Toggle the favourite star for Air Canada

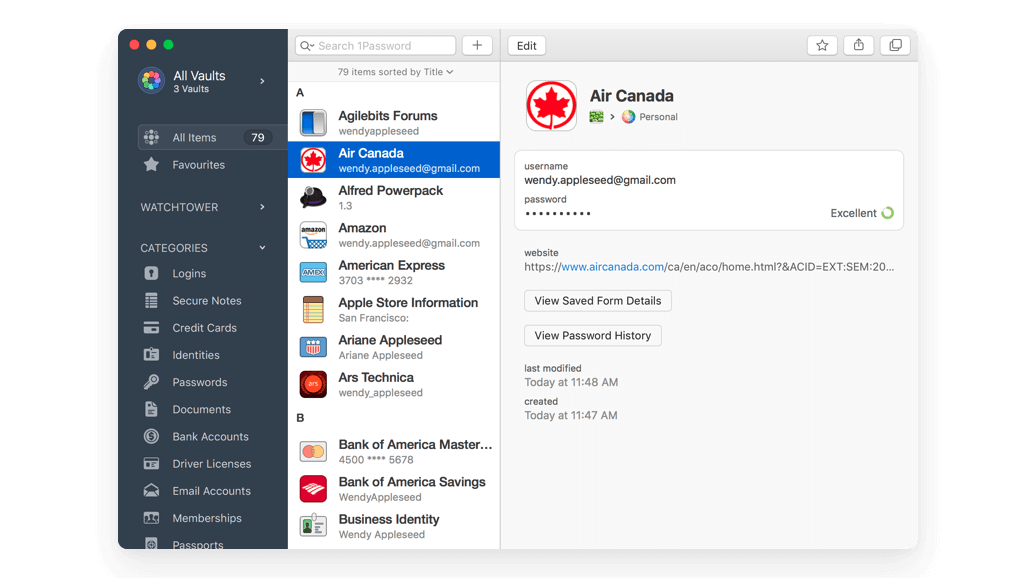(x=821, y=45)
